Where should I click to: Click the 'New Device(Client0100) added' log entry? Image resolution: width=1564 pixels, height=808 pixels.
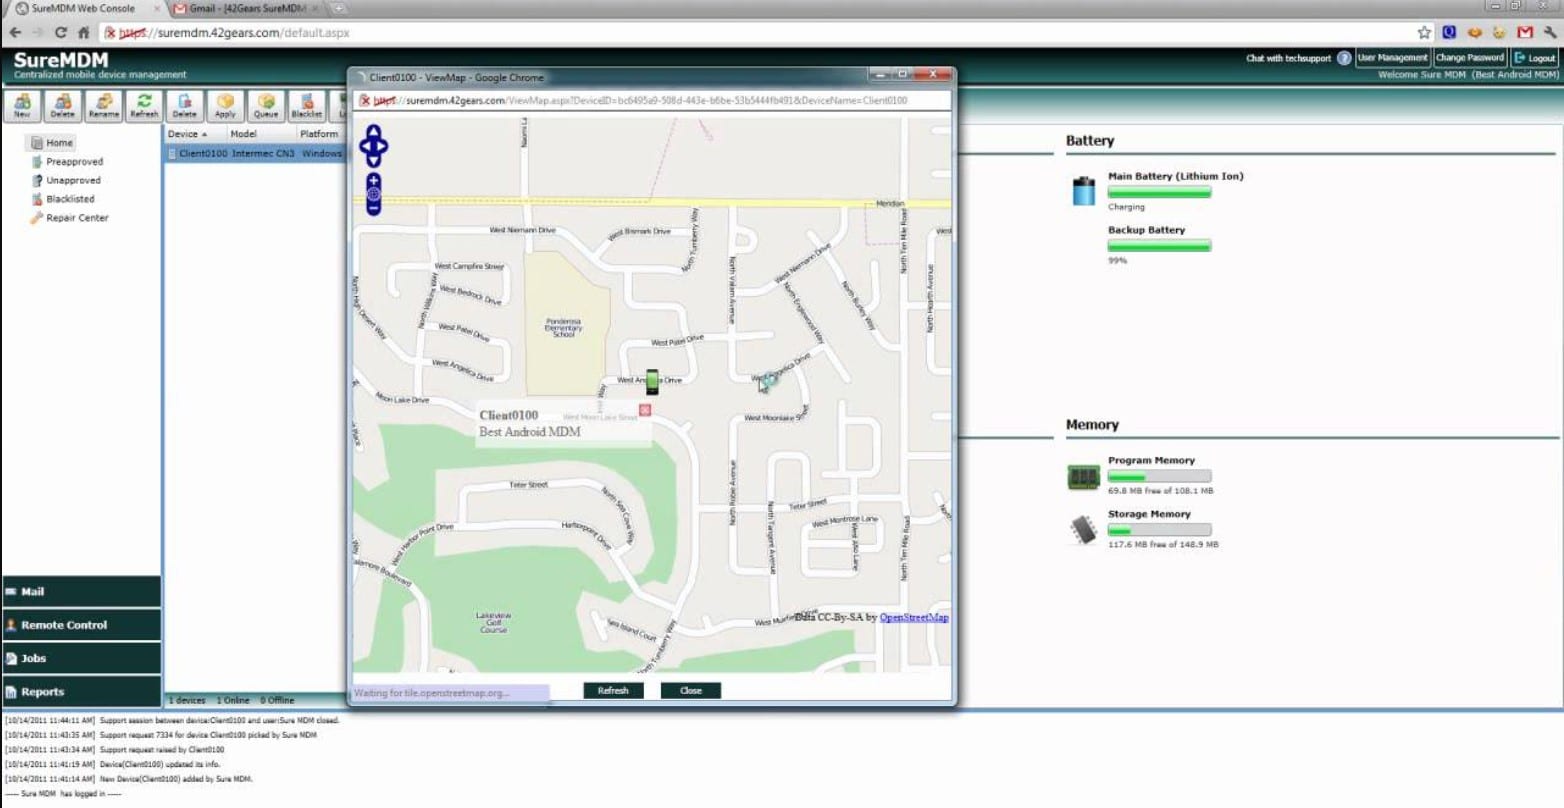coord(128,779)
